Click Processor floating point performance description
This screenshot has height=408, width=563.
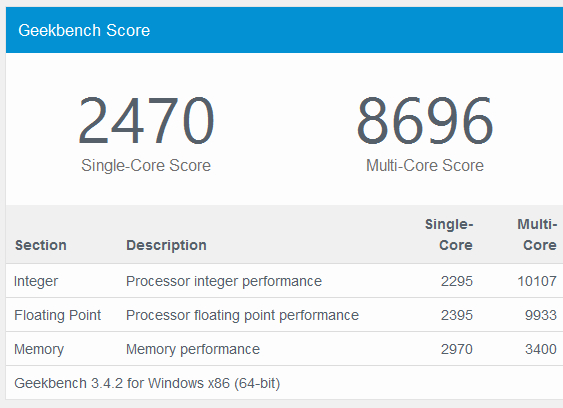tap(242, 315)
